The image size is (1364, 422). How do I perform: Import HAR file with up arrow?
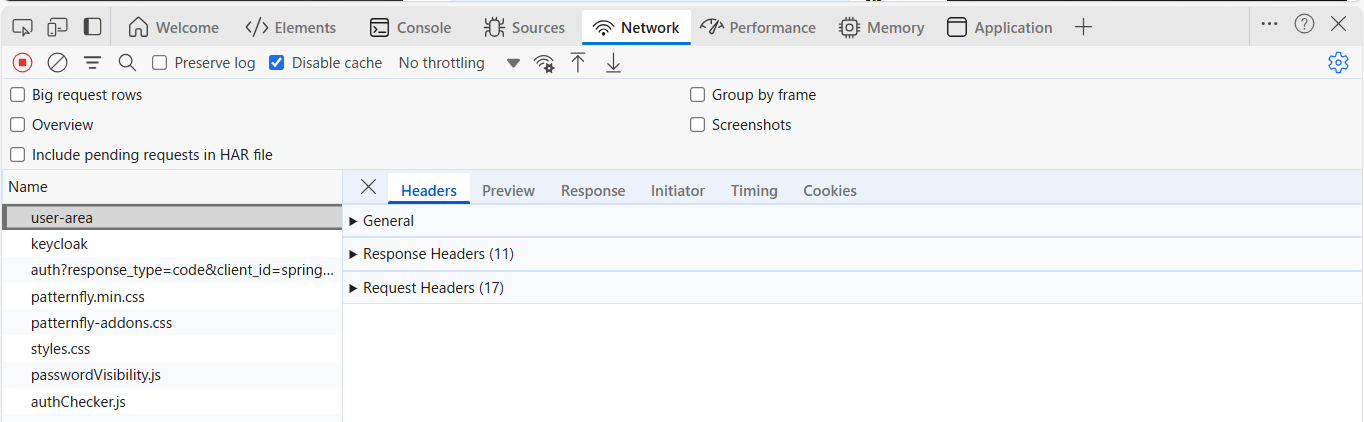coord(578,63)
